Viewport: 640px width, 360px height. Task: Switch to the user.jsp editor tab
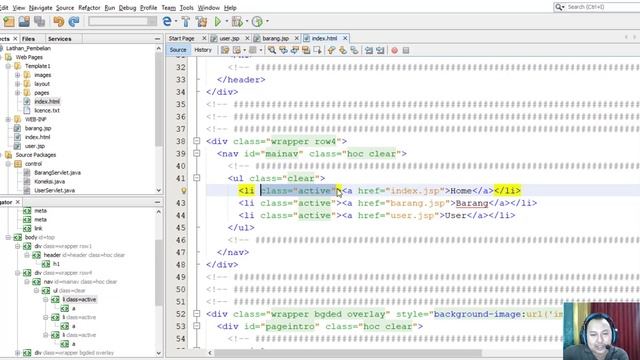coord(229,38)
